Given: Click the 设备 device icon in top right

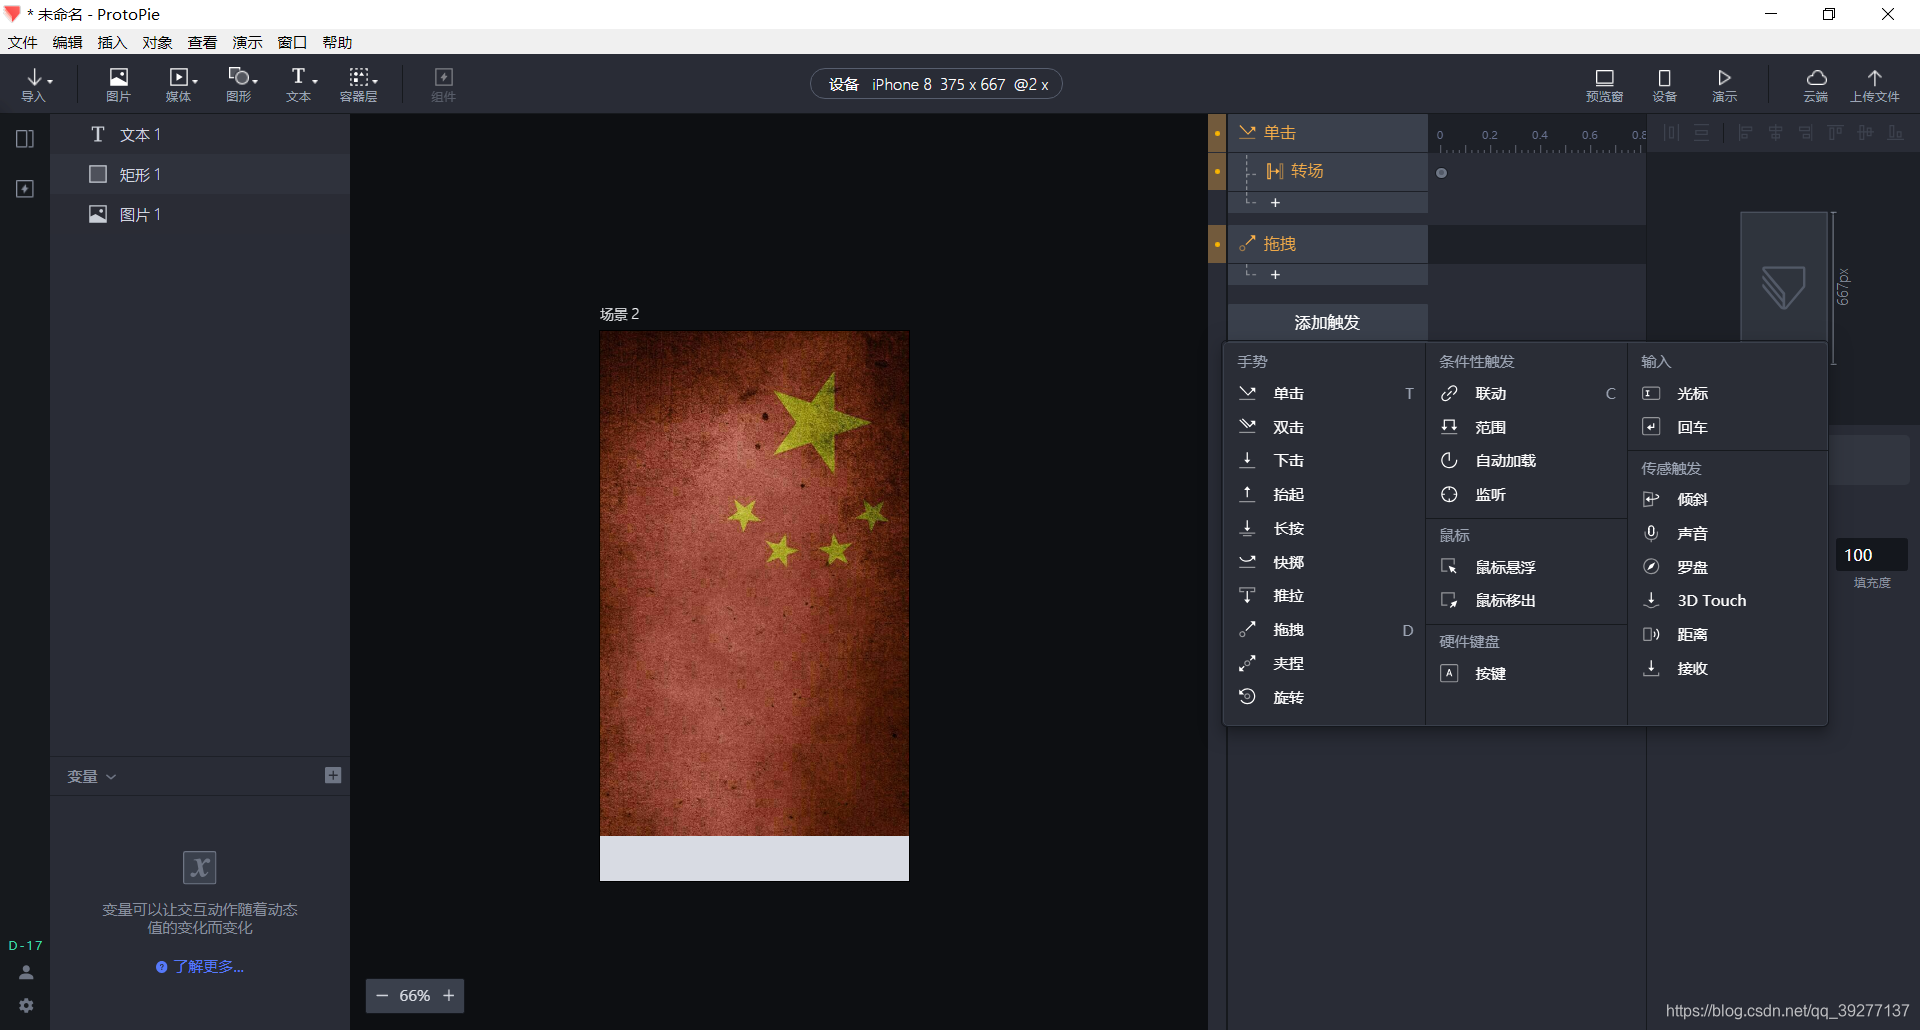Looking at the screenshot, I should 1664,85.
